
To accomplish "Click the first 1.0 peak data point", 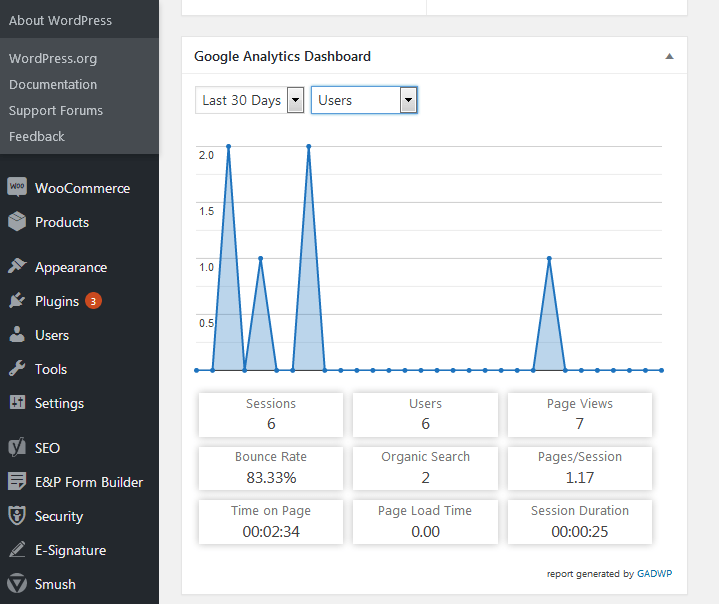I will (x=260, y=258).
